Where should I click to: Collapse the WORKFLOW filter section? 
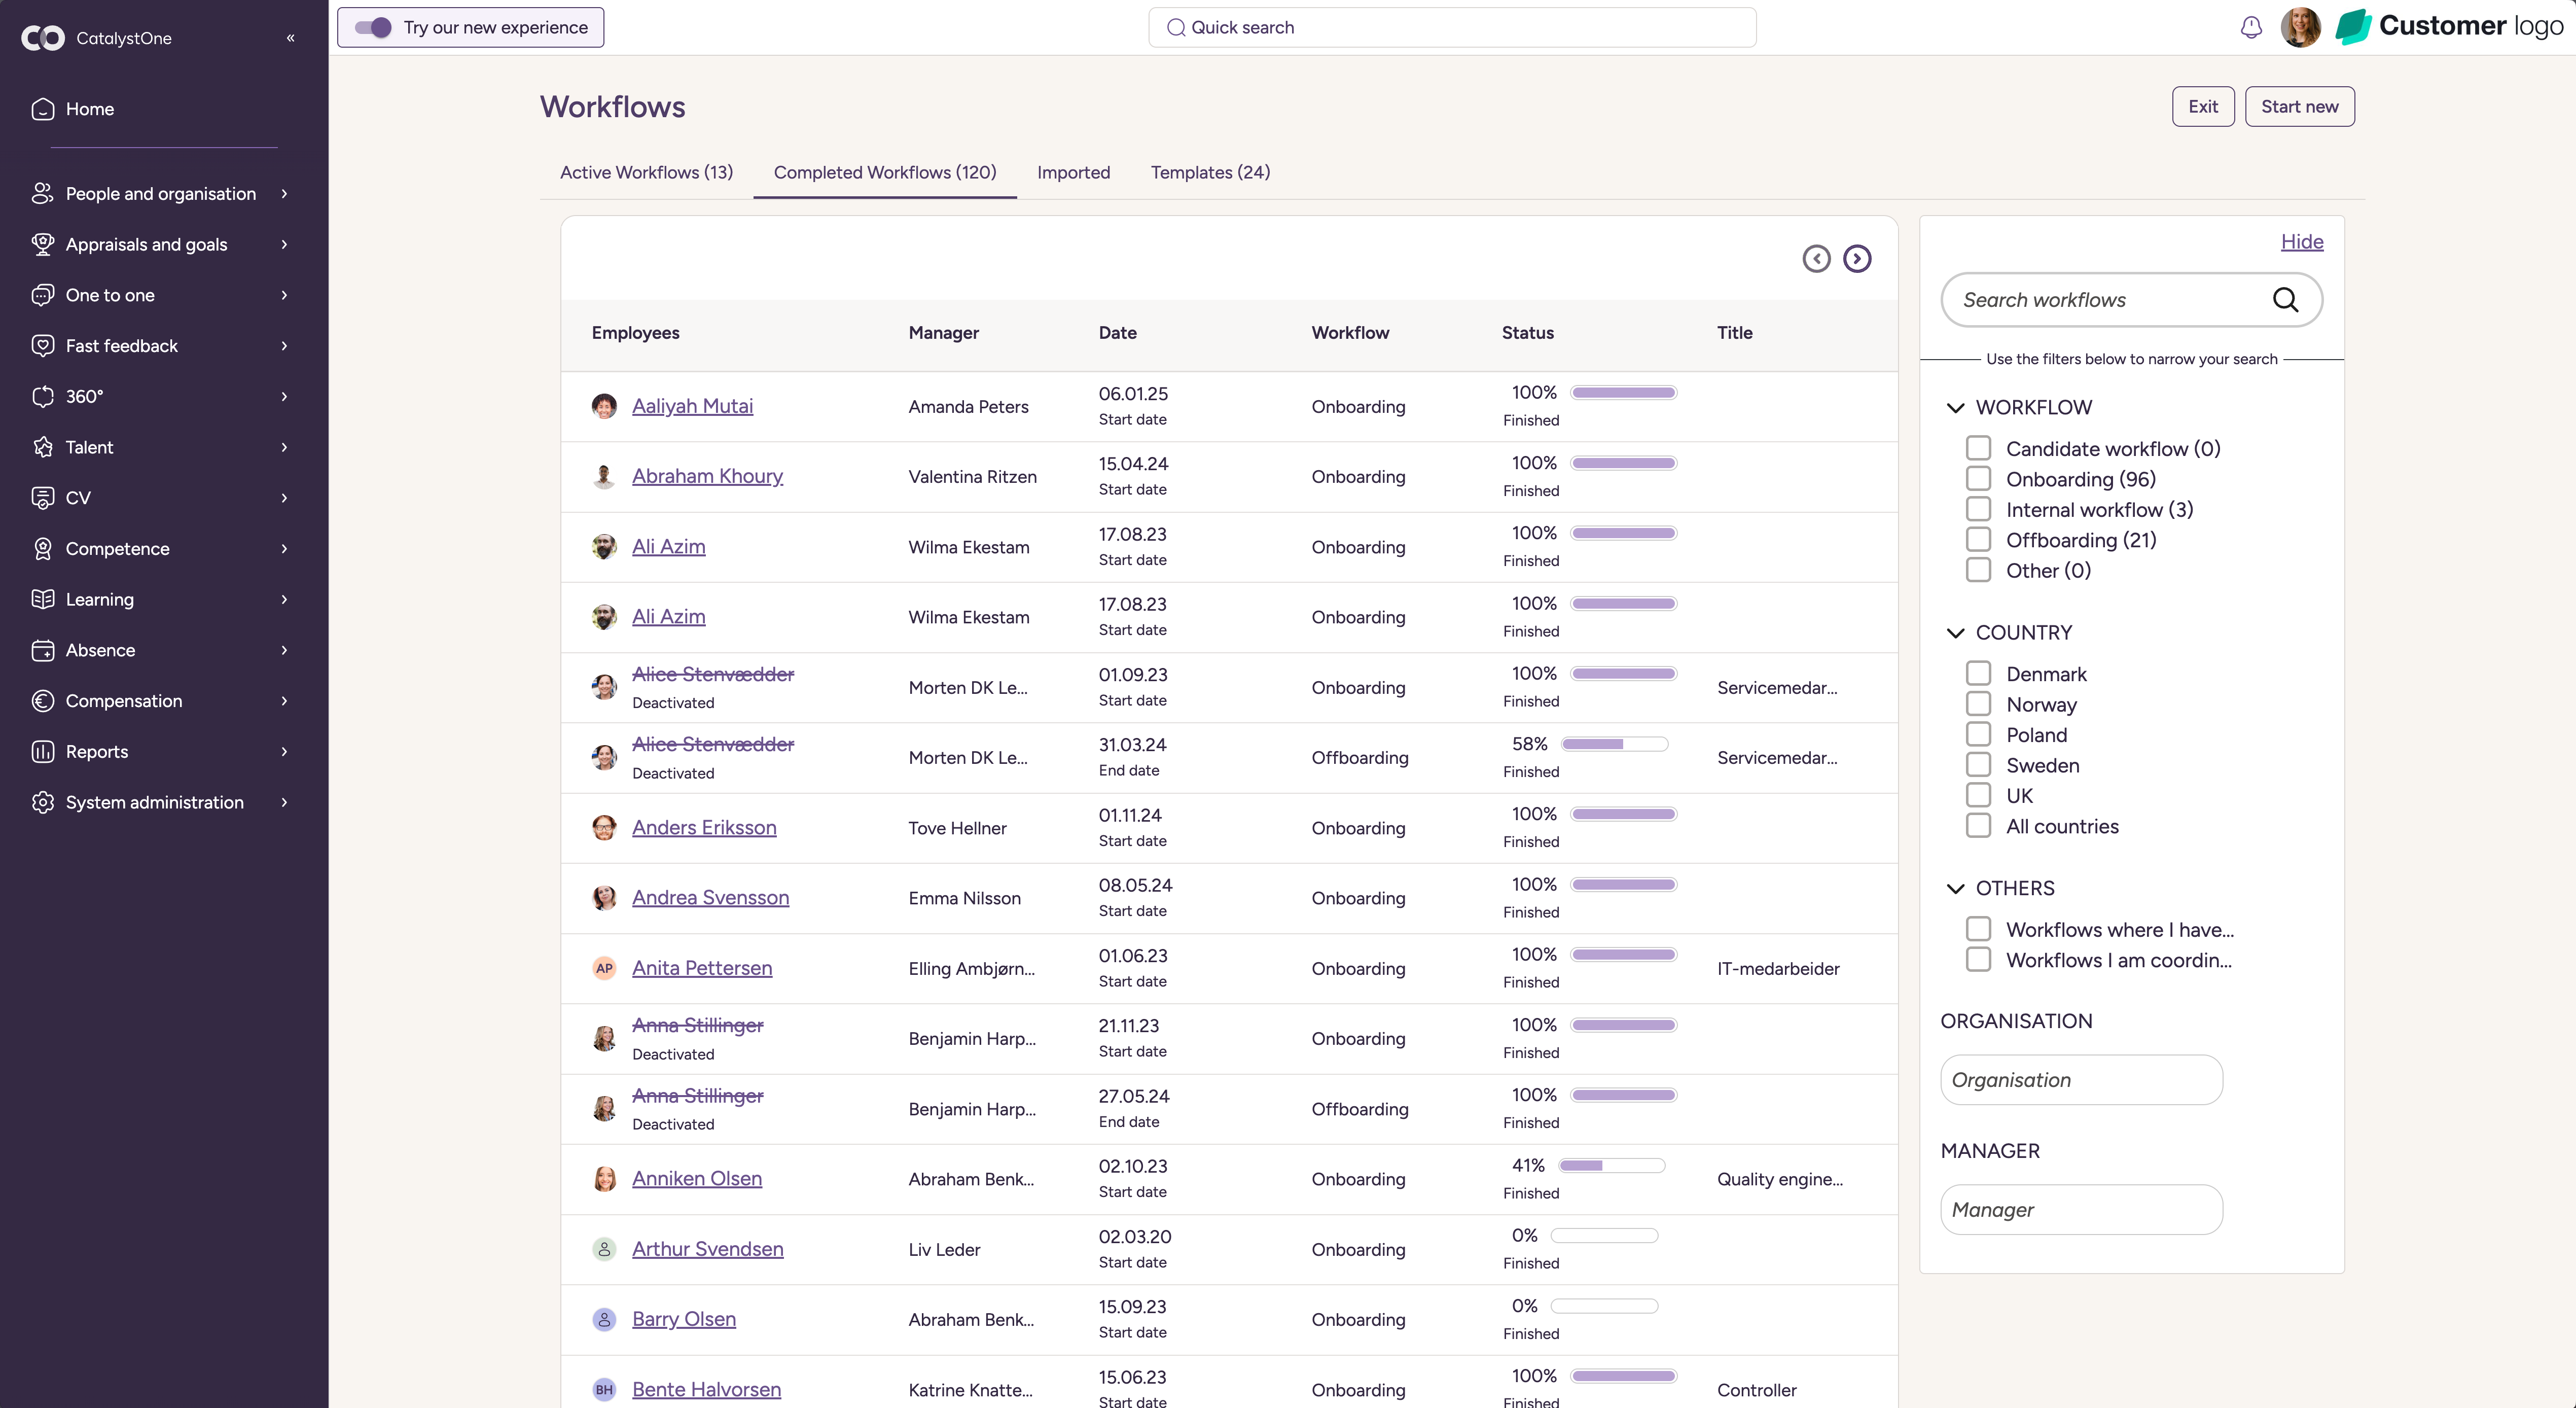pos(1955,408)
